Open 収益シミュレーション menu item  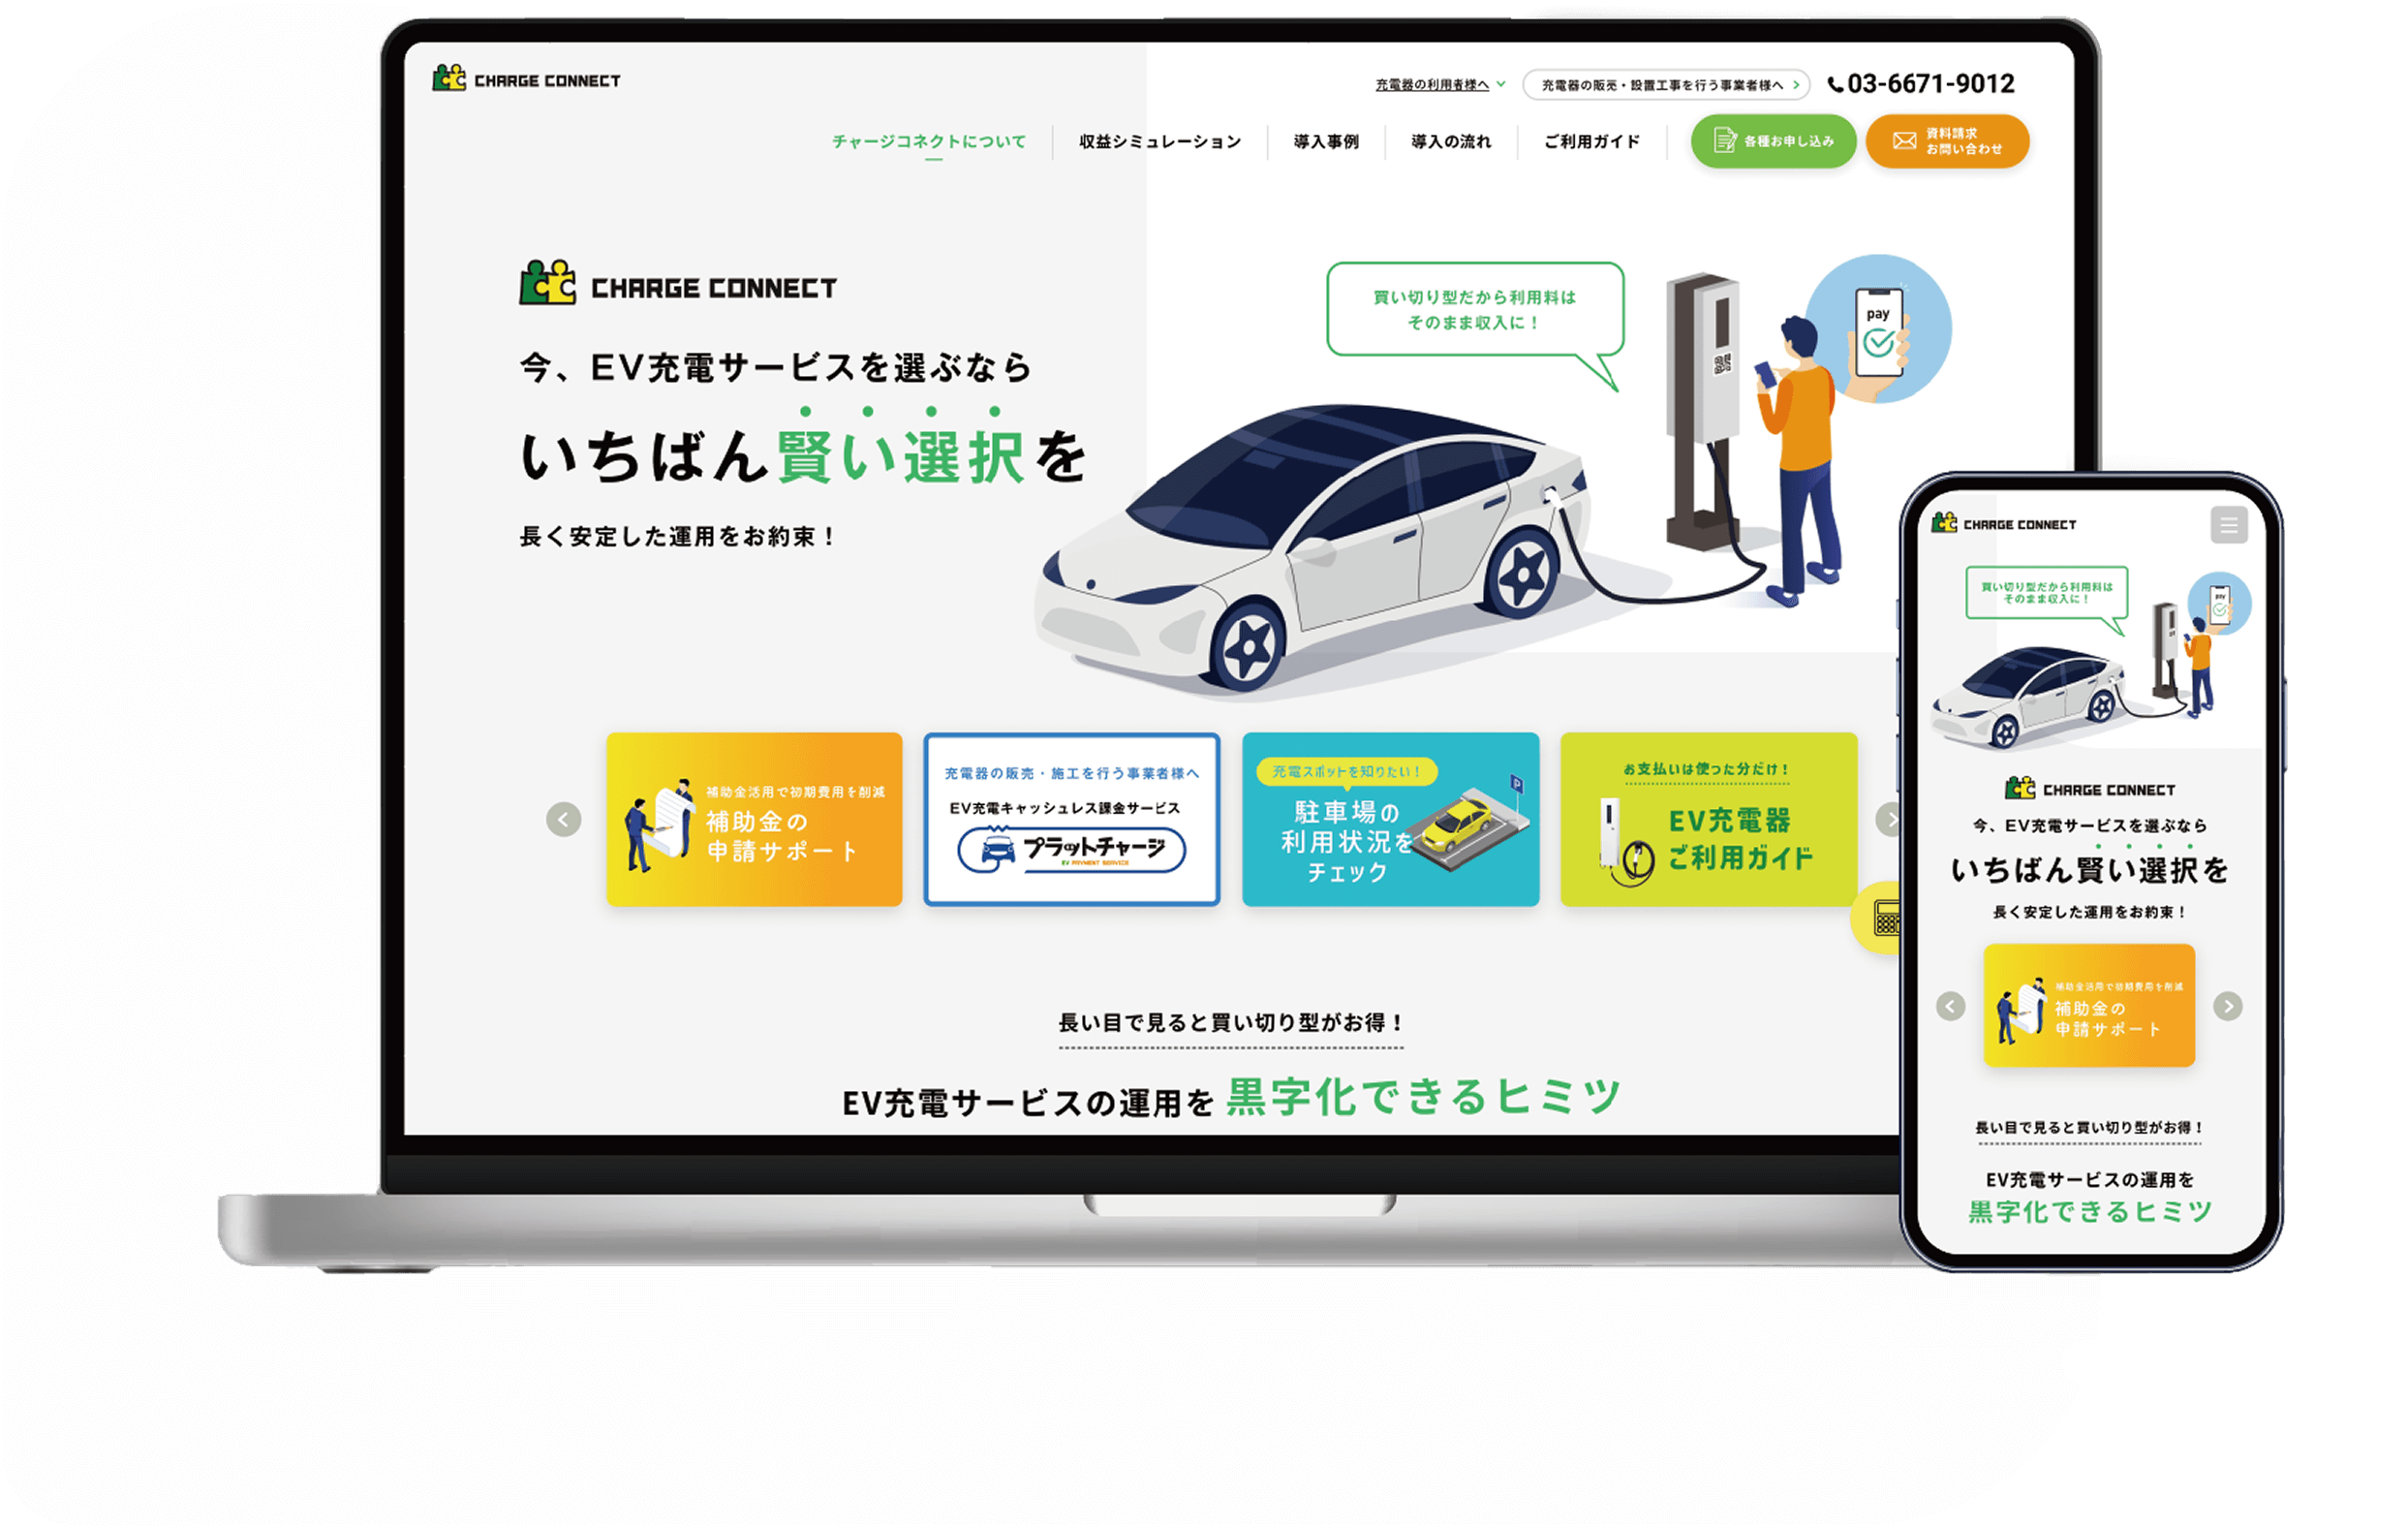pos(1160,142)
